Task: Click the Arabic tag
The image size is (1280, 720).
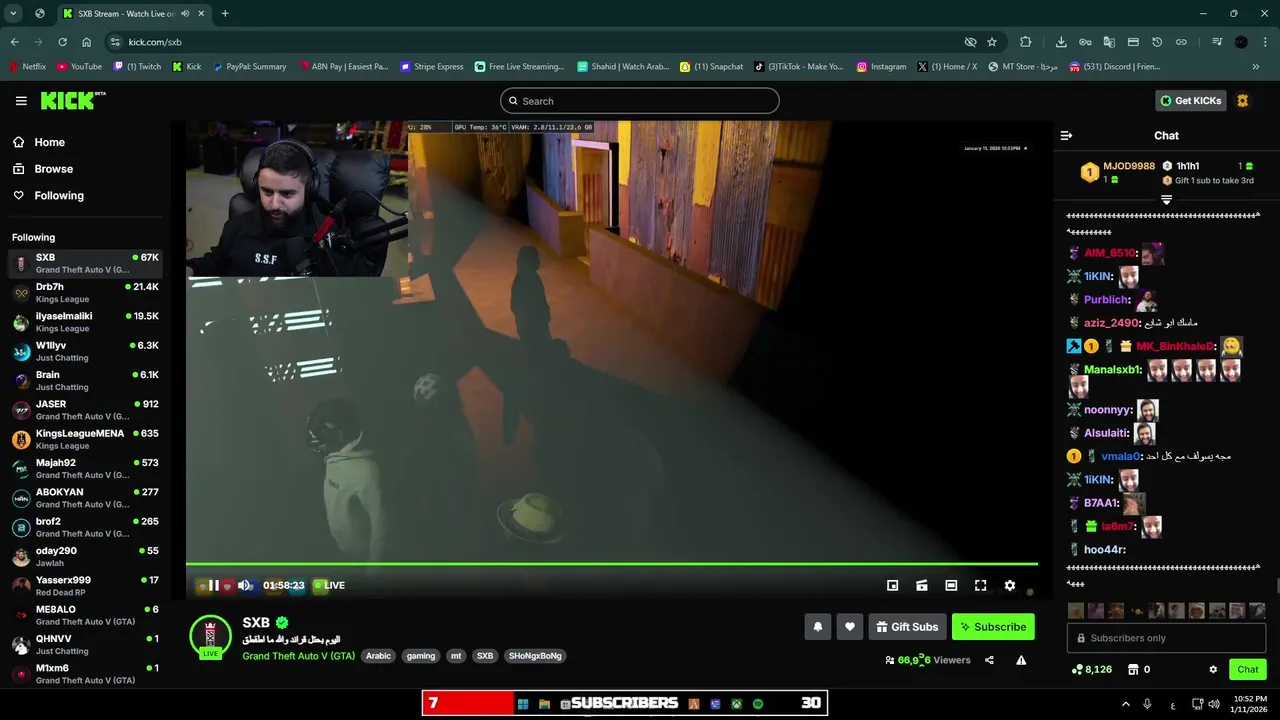Action: pos(378,656)
